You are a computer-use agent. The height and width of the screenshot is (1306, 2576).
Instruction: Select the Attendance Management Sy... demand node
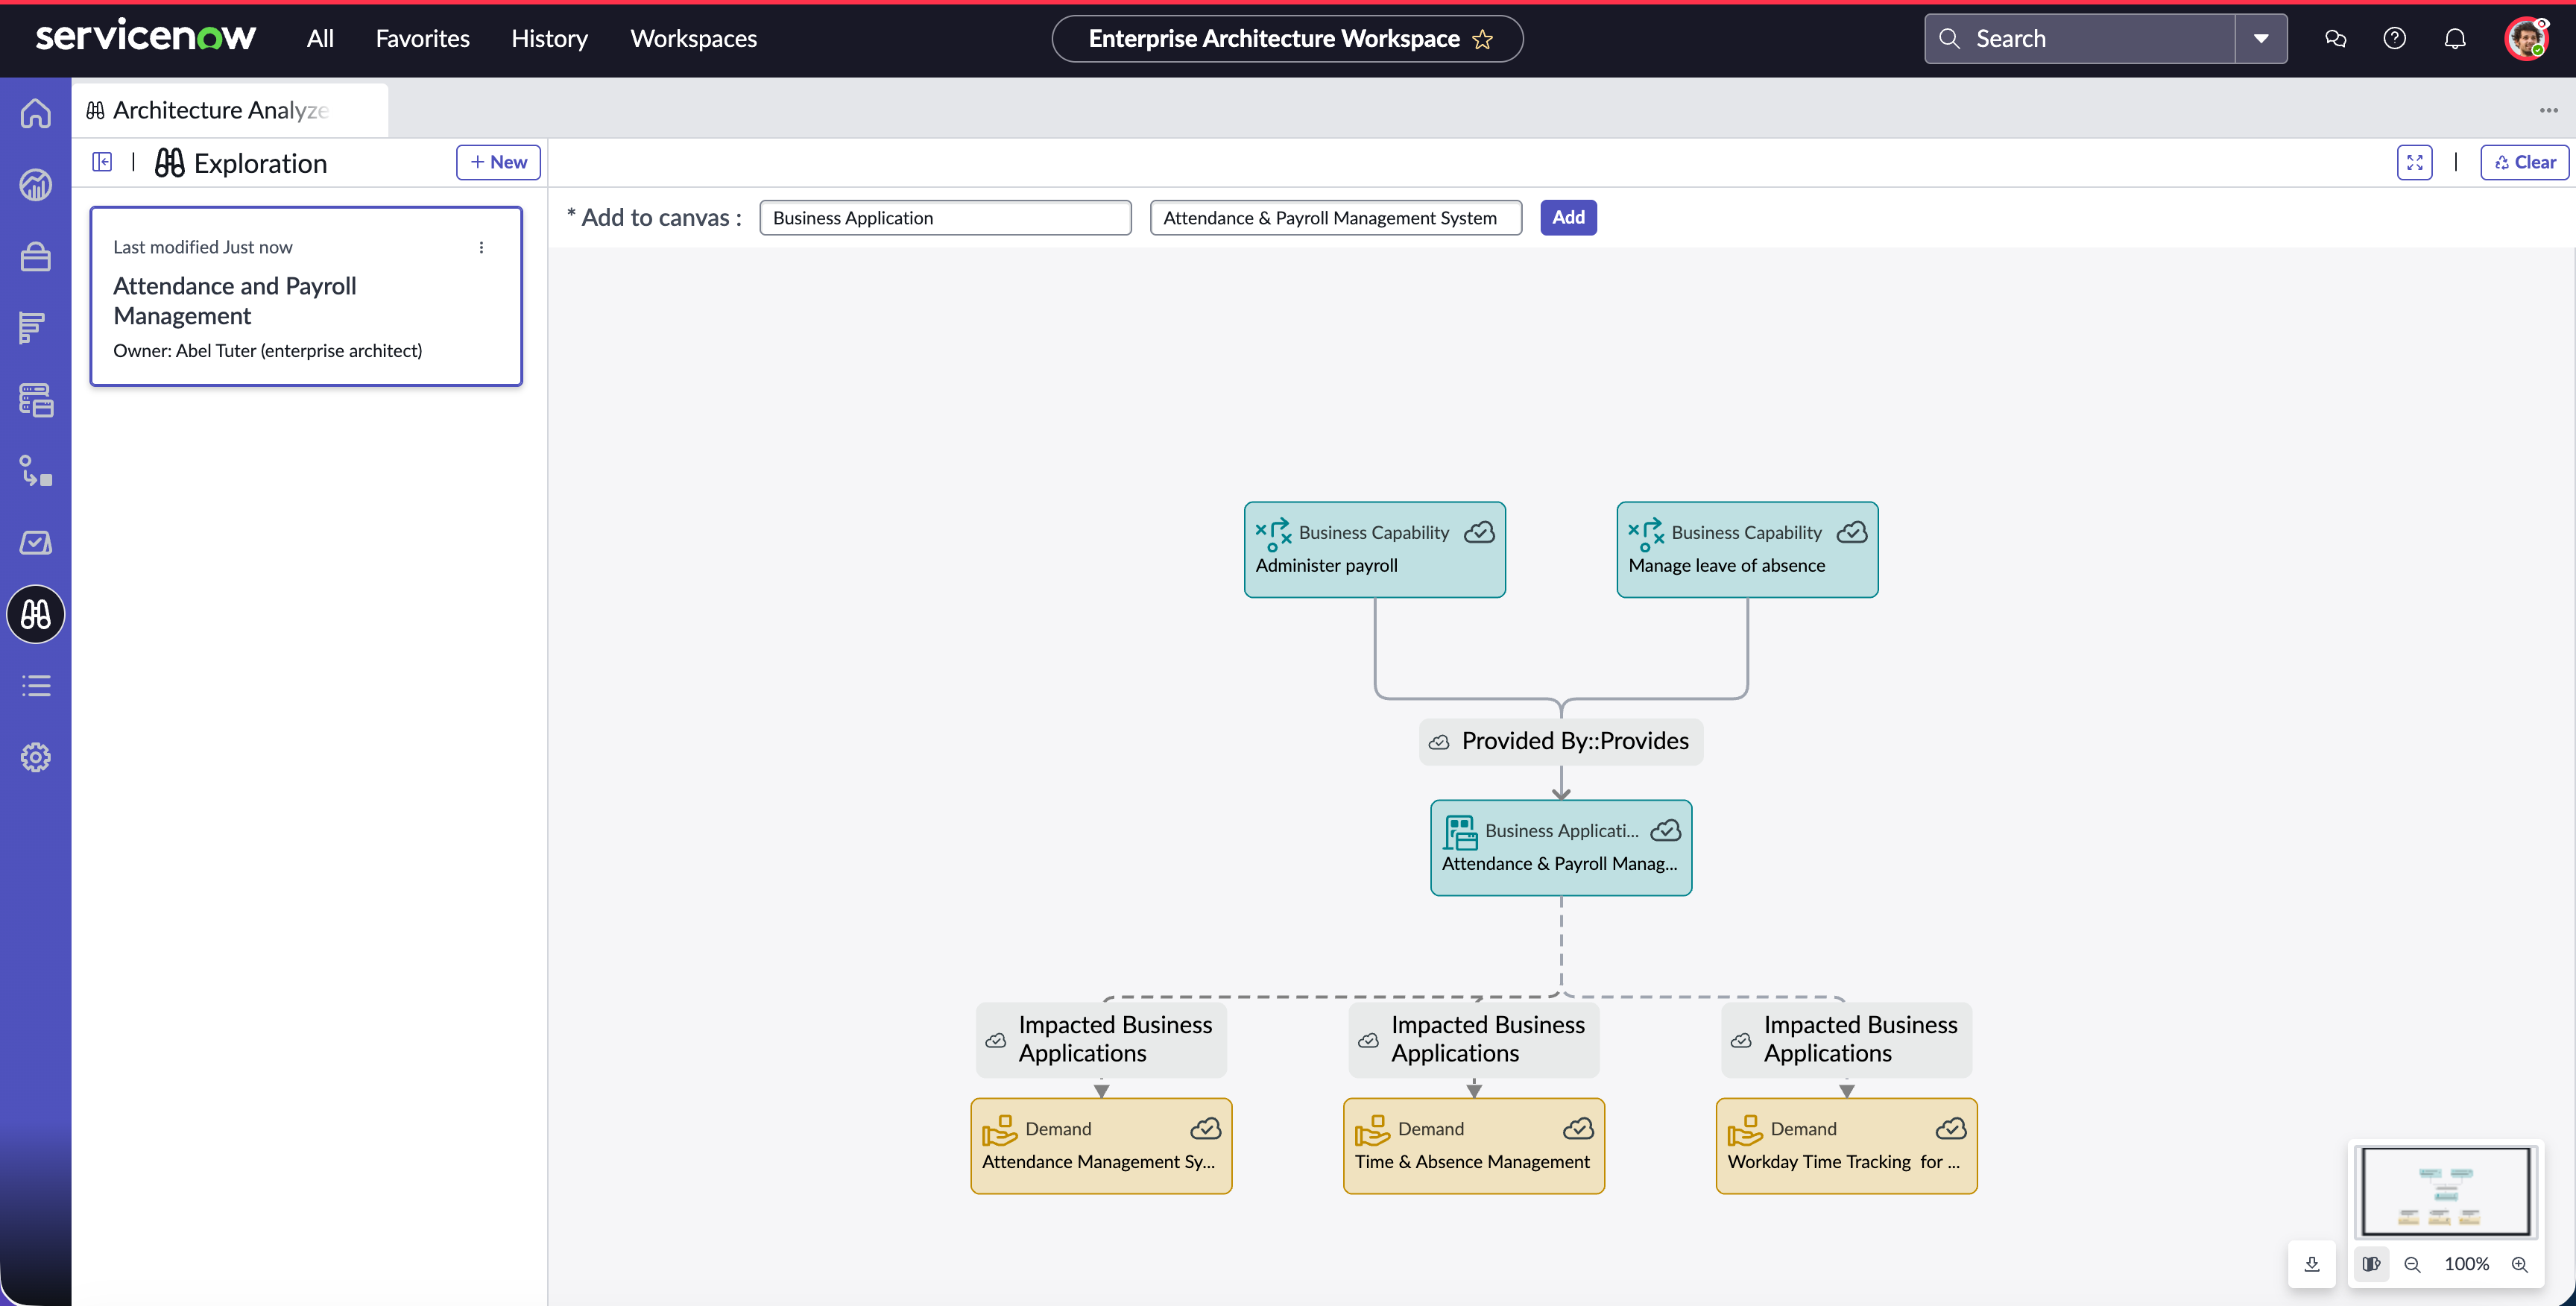[x=1101, y=1146]
